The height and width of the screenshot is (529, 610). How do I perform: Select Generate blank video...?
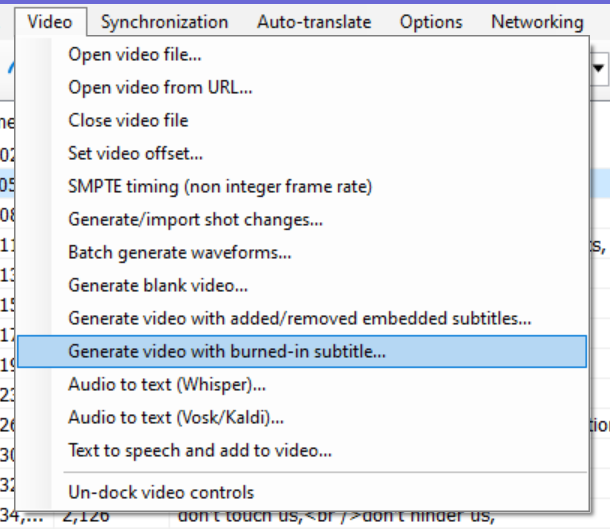pos(158,285)
